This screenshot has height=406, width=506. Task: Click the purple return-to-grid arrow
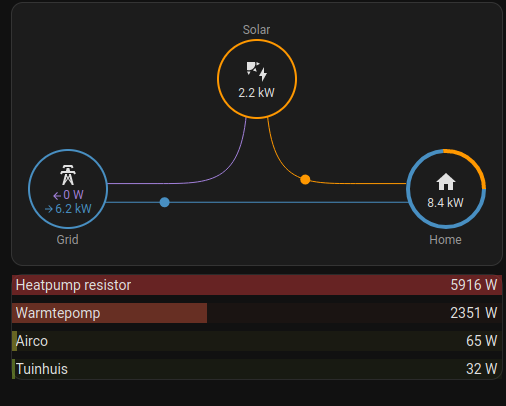[x=57, y=195]
